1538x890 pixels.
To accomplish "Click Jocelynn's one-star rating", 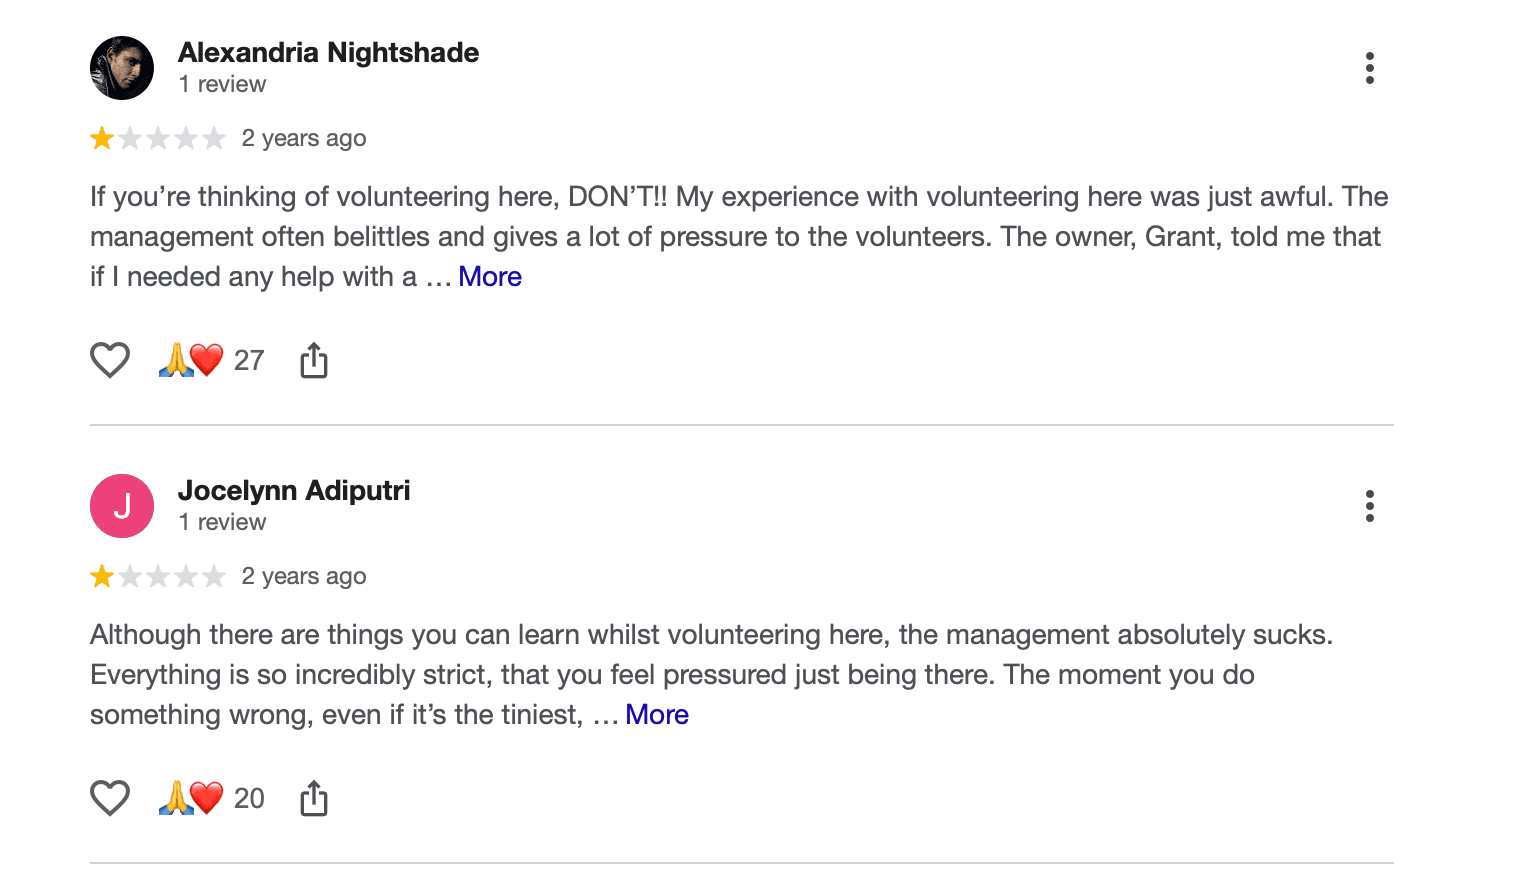I will [x=158, y=576].
